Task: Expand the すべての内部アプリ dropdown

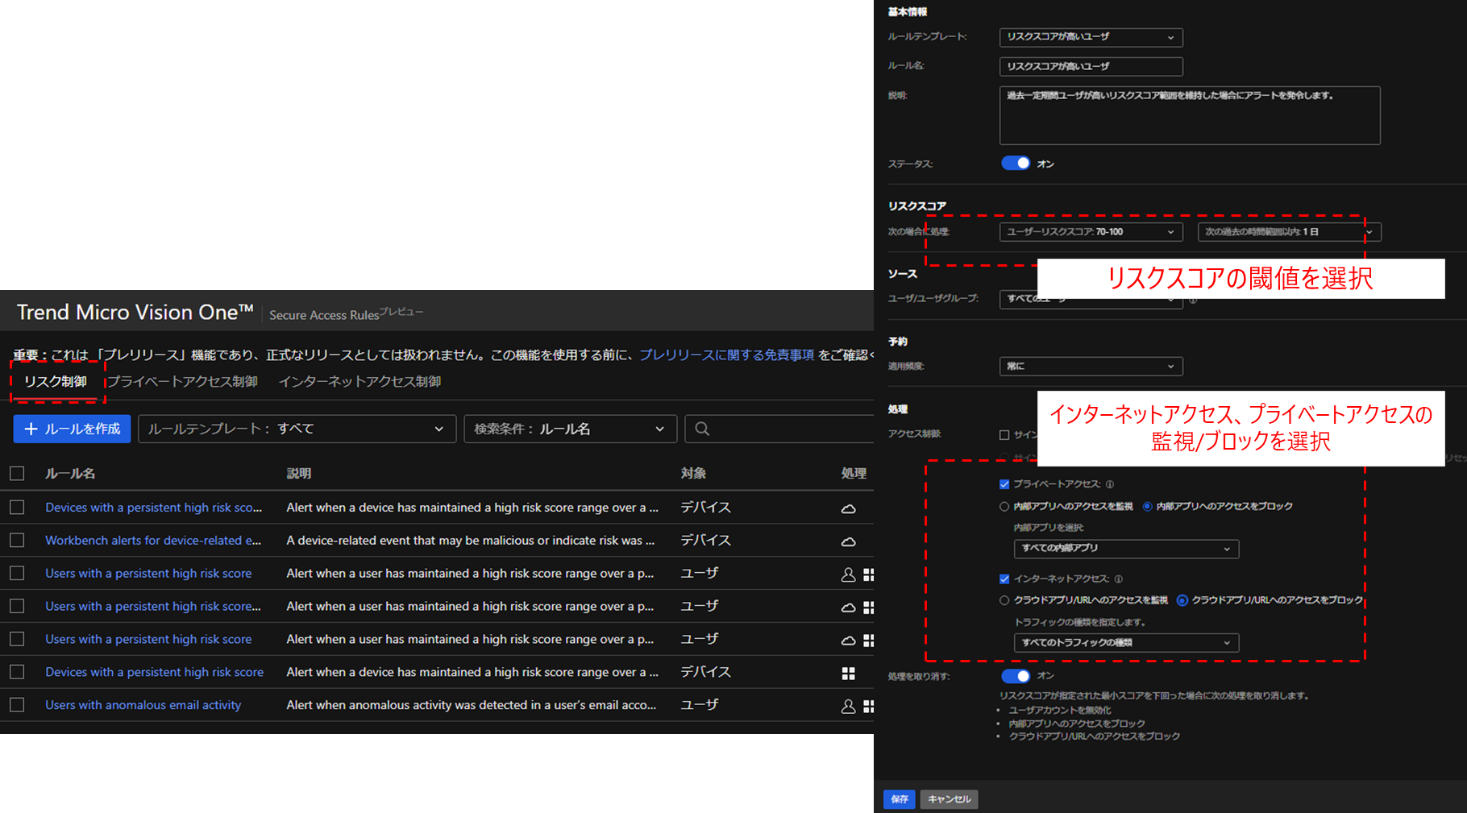Action: coord(1125,549)
